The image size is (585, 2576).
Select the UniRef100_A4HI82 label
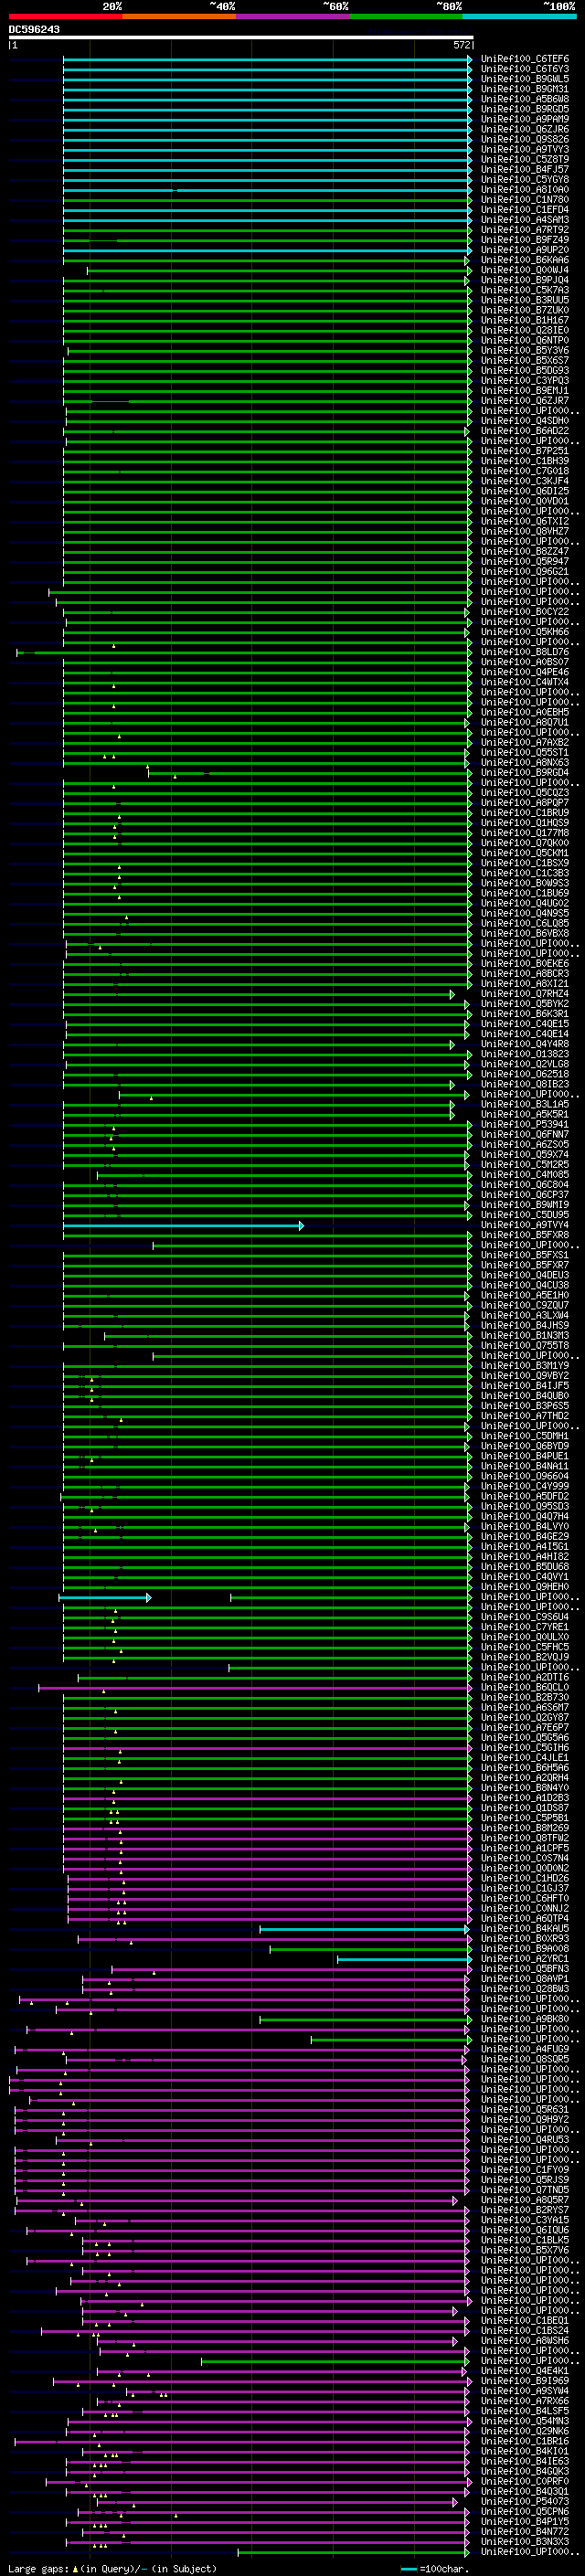[524, 1557]
